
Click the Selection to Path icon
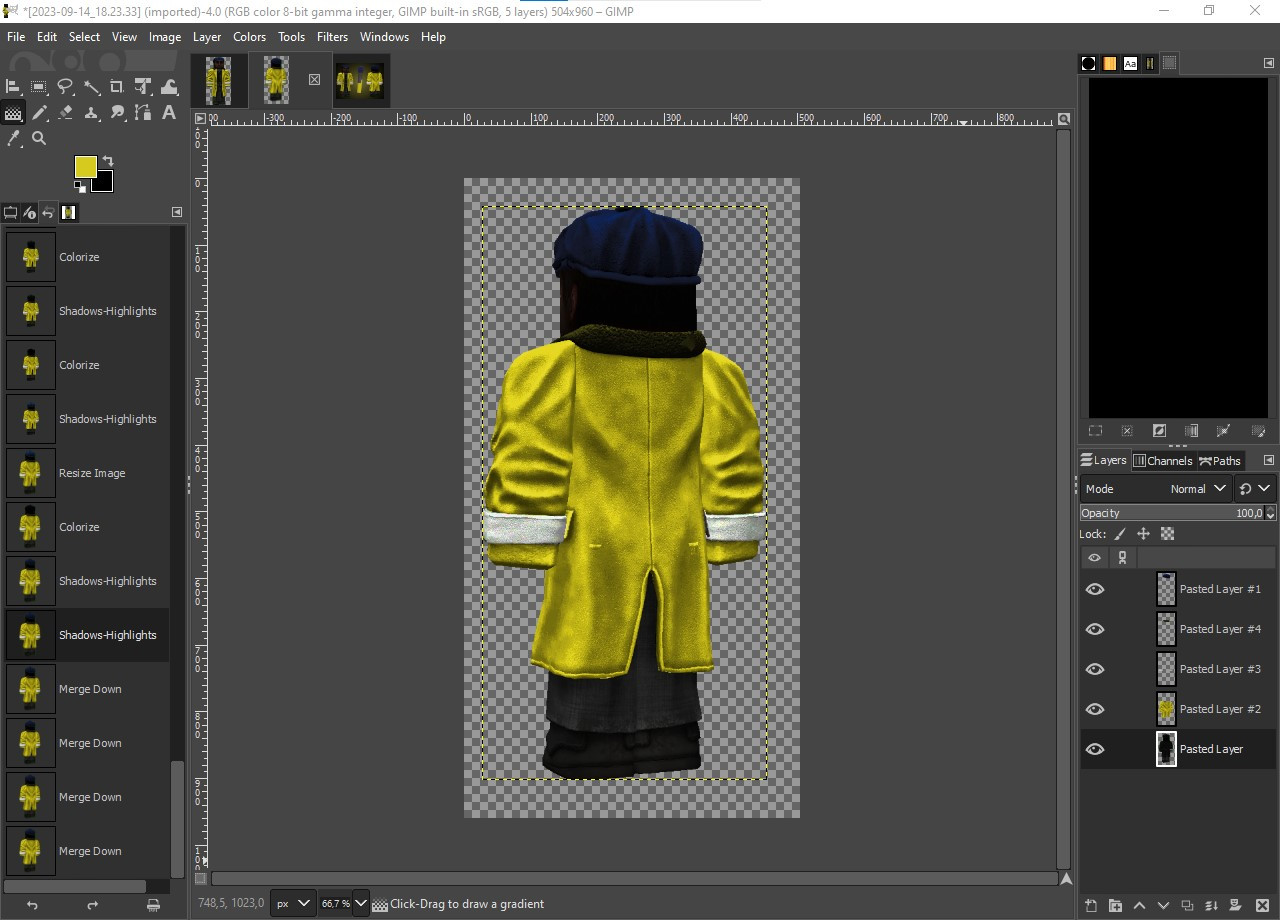[1223, 431]
